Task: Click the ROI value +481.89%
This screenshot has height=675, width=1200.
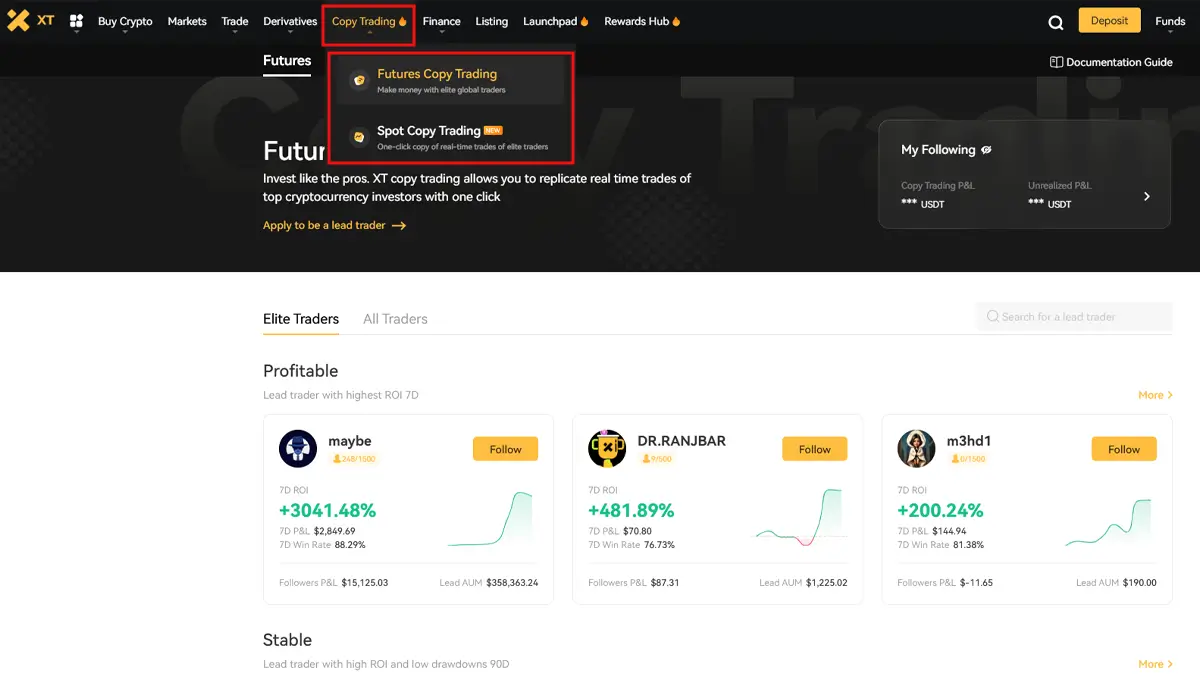Action: point(631,511)
